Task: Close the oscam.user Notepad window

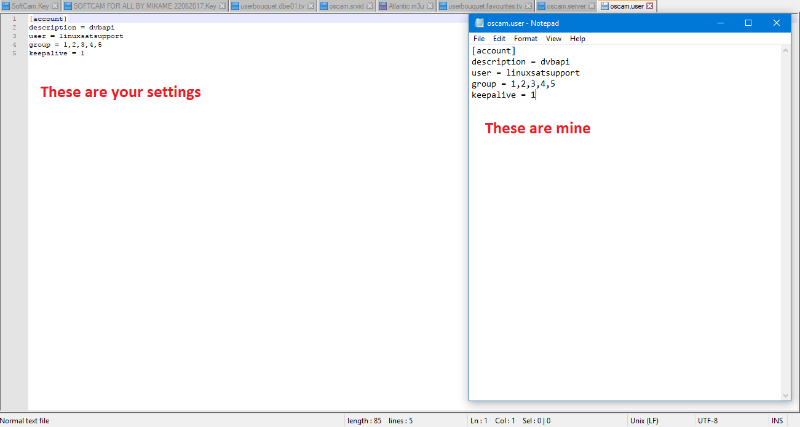Action: 777,23
